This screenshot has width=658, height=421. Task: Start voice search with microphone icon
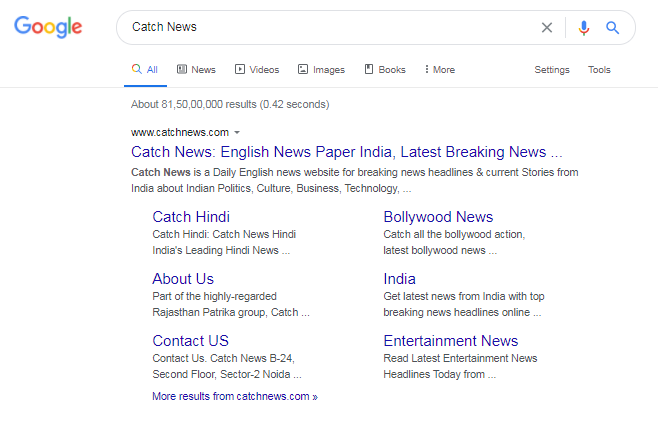(584, 28)
